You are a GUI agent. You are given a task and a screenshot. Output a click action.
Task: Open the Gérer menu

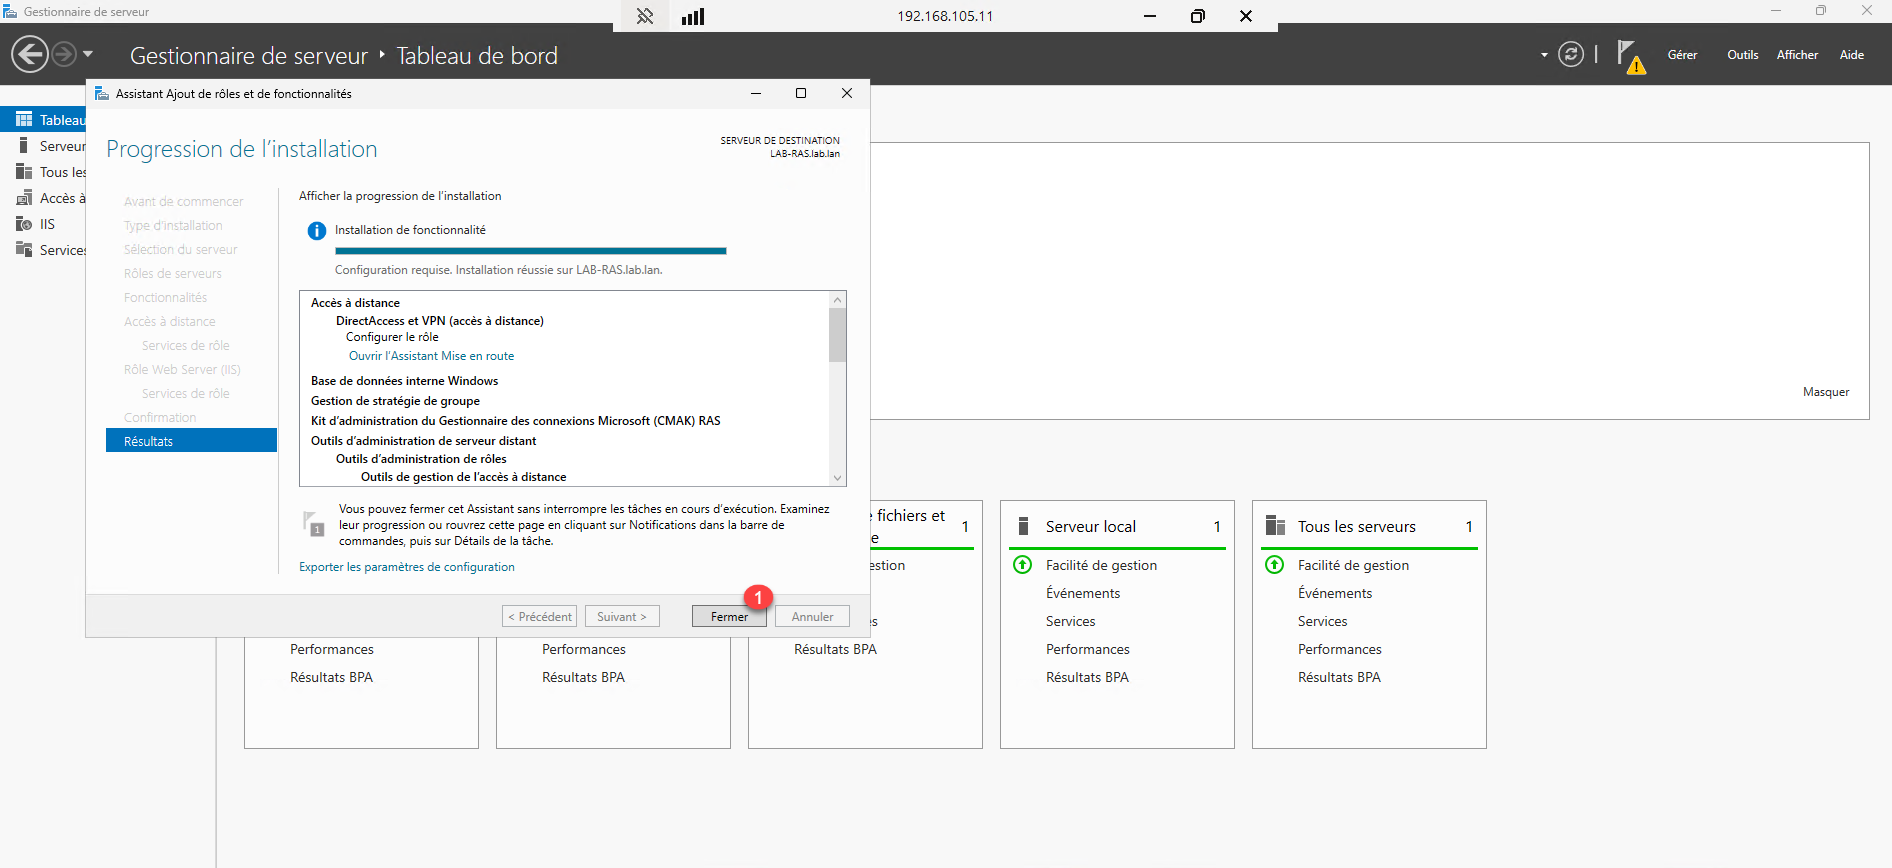tap(1682, 55)
